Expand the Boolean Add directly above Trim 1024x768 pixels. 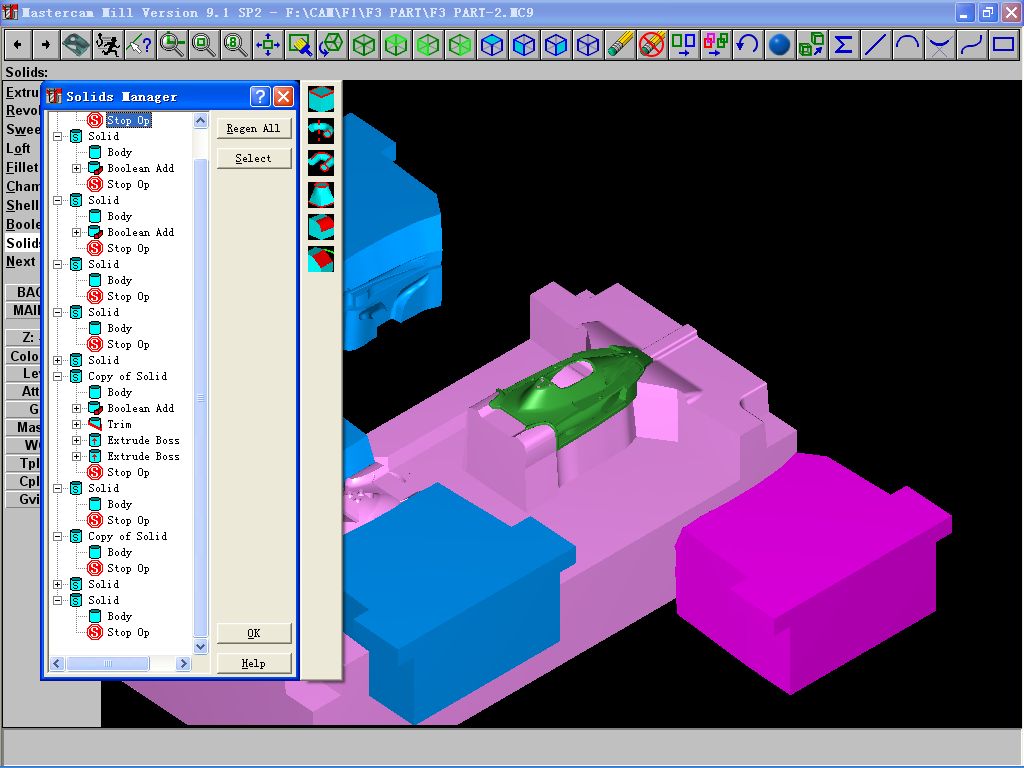(76, 408)
